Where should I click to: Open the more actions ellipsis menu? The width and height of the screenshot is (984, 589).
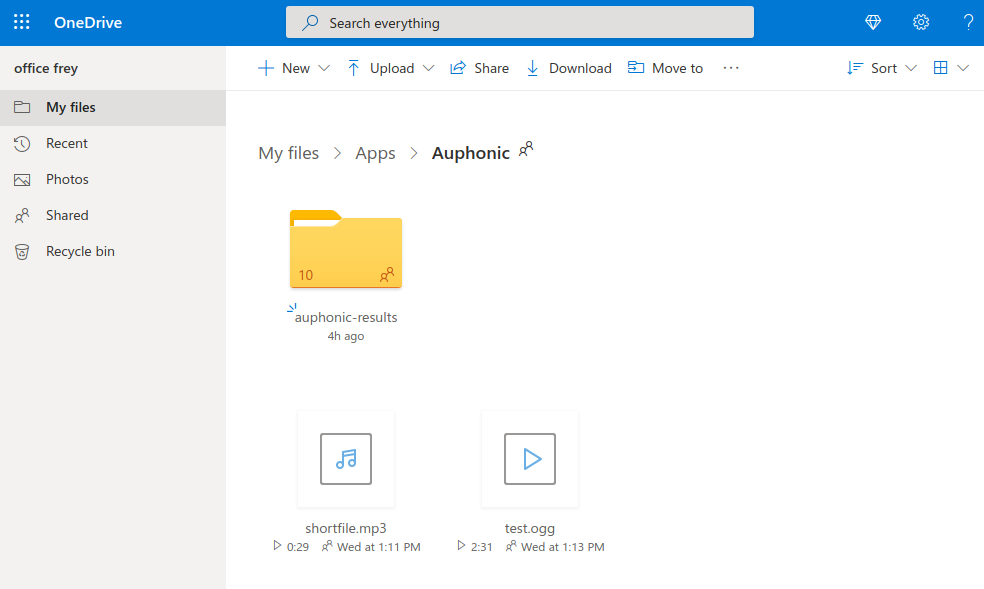[x=731, y=68]
